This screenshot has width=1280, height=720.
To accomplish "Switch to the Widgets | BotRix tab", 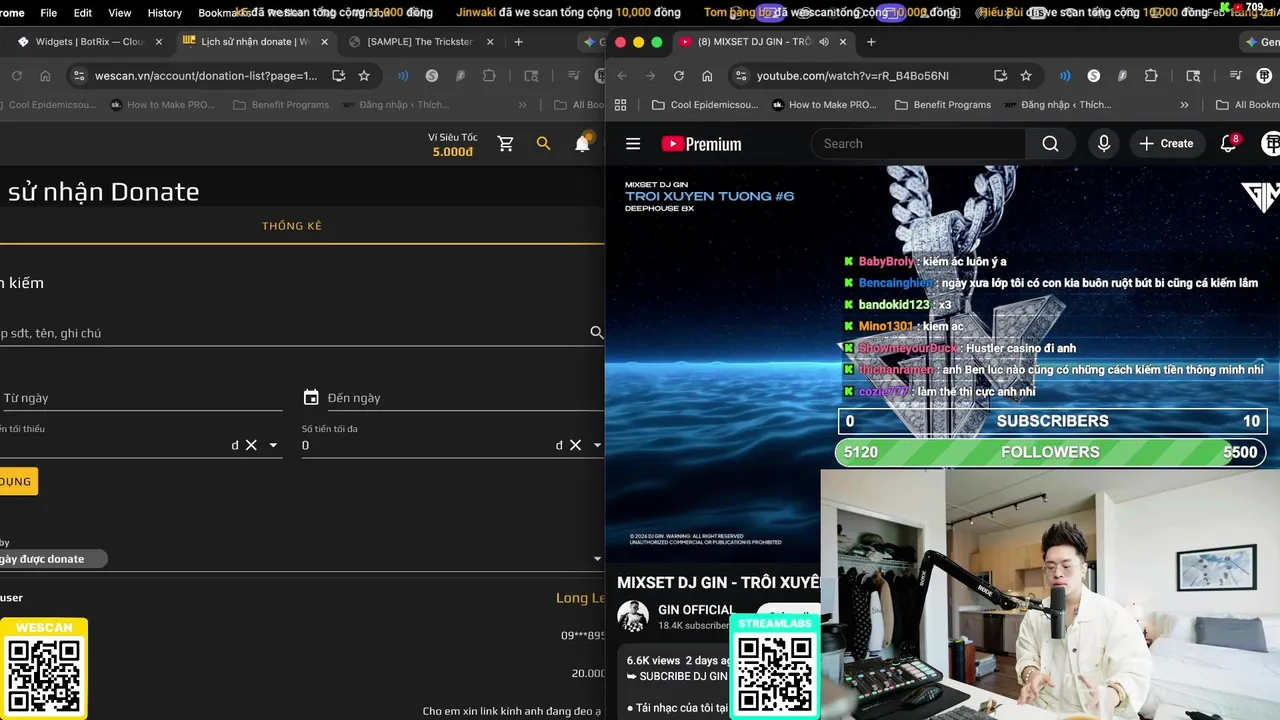I will point(90,42).
